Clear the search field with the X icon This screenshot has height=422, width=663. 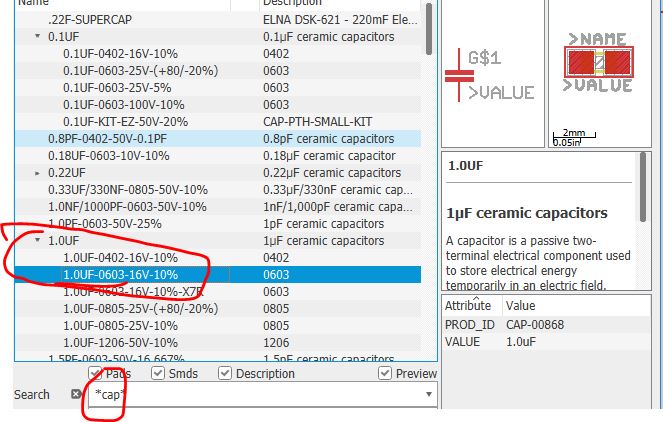point(76,395)
